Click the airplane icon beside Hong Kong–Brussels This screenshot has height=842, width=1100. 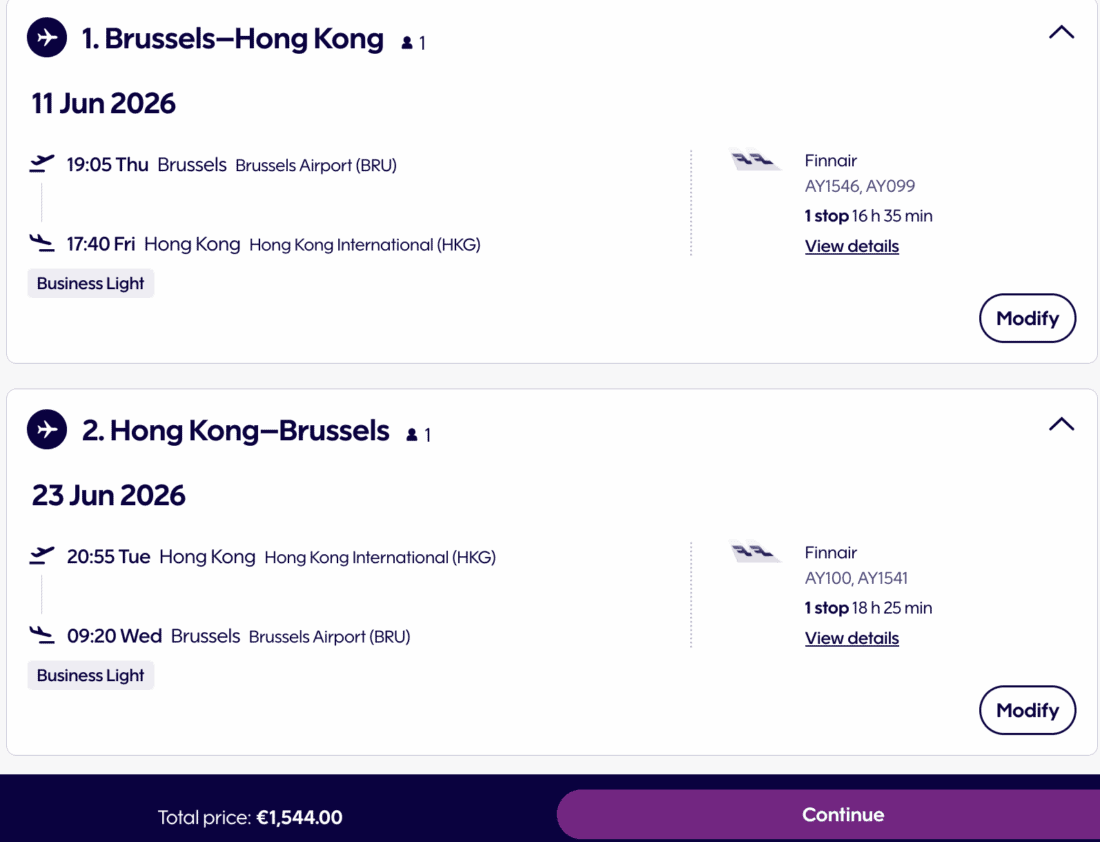pos(46,430)
